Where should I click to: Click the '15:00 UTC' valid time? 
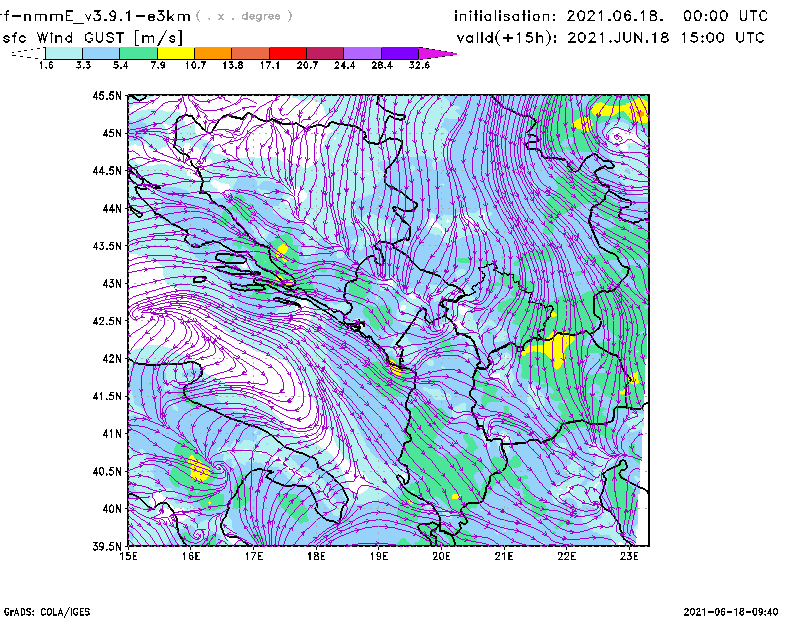722,38
